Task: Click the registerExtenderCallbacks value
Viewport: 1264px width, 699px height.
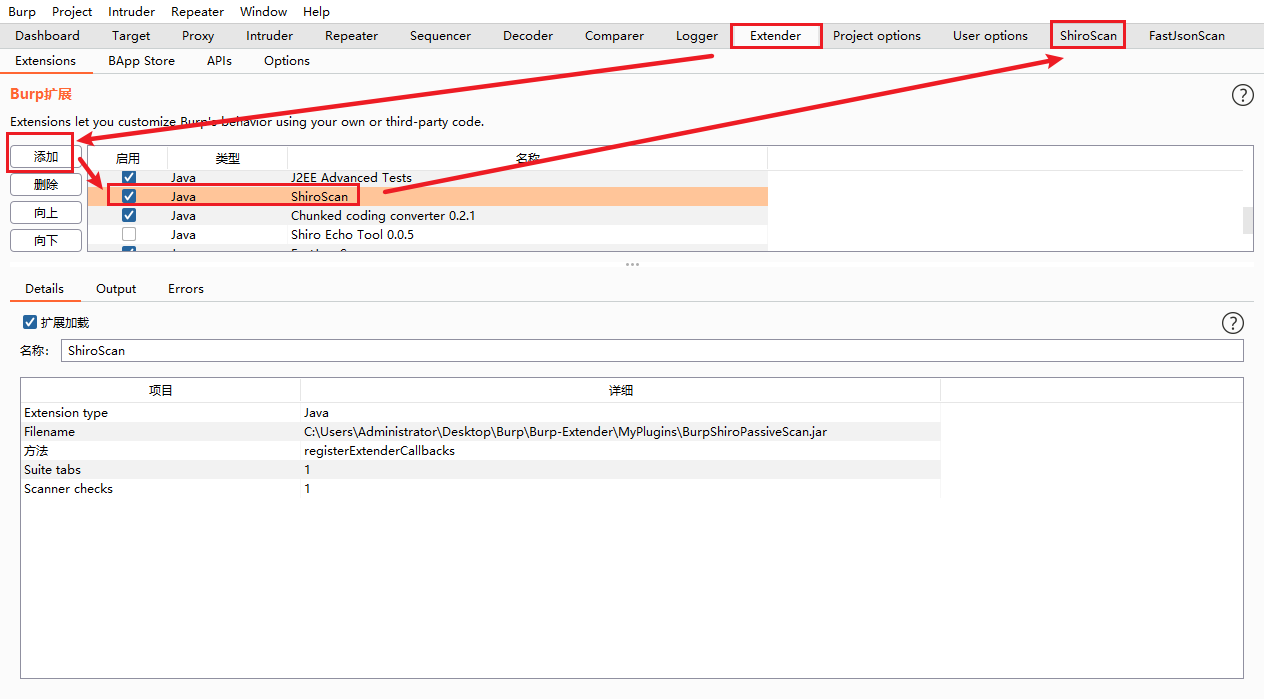Action: [x=379, y=451]
